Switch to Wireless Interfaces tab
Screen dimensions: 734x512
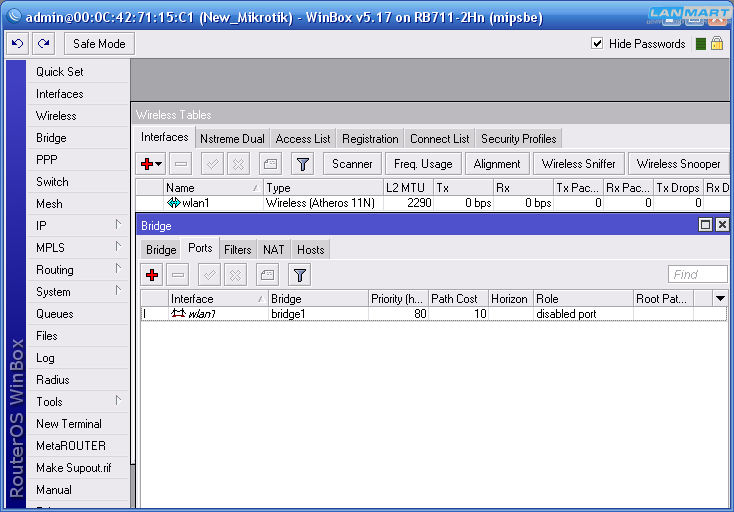(164, 137)
